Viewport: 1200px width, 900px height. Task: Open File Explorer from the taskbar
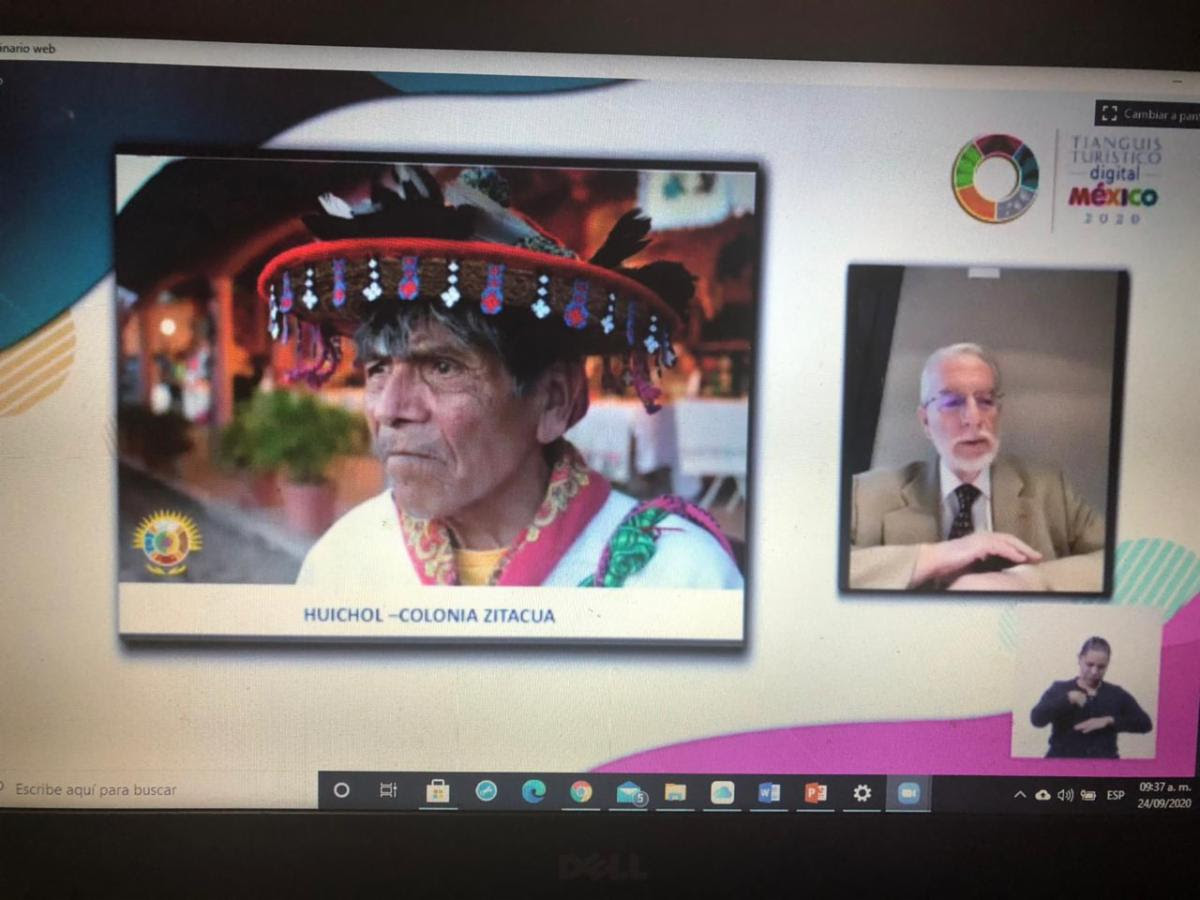(676, 792)
